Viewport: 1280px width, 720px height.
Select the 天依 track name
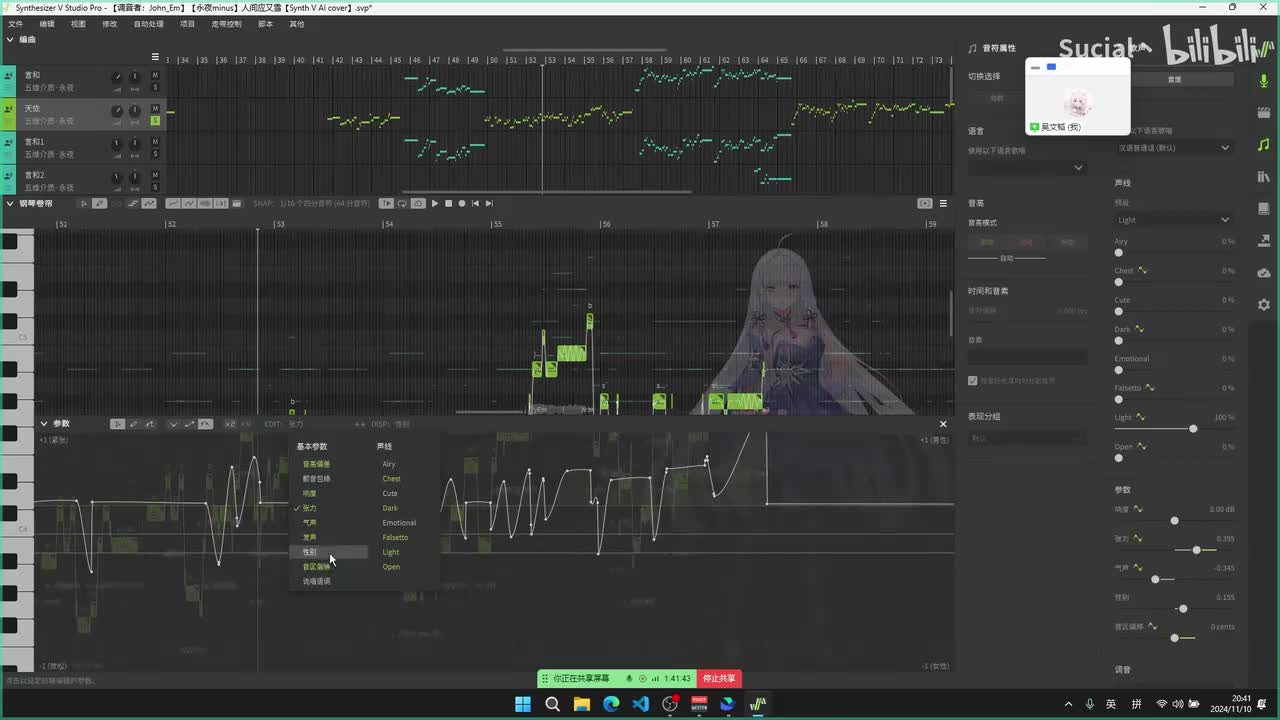coord(33,108)
